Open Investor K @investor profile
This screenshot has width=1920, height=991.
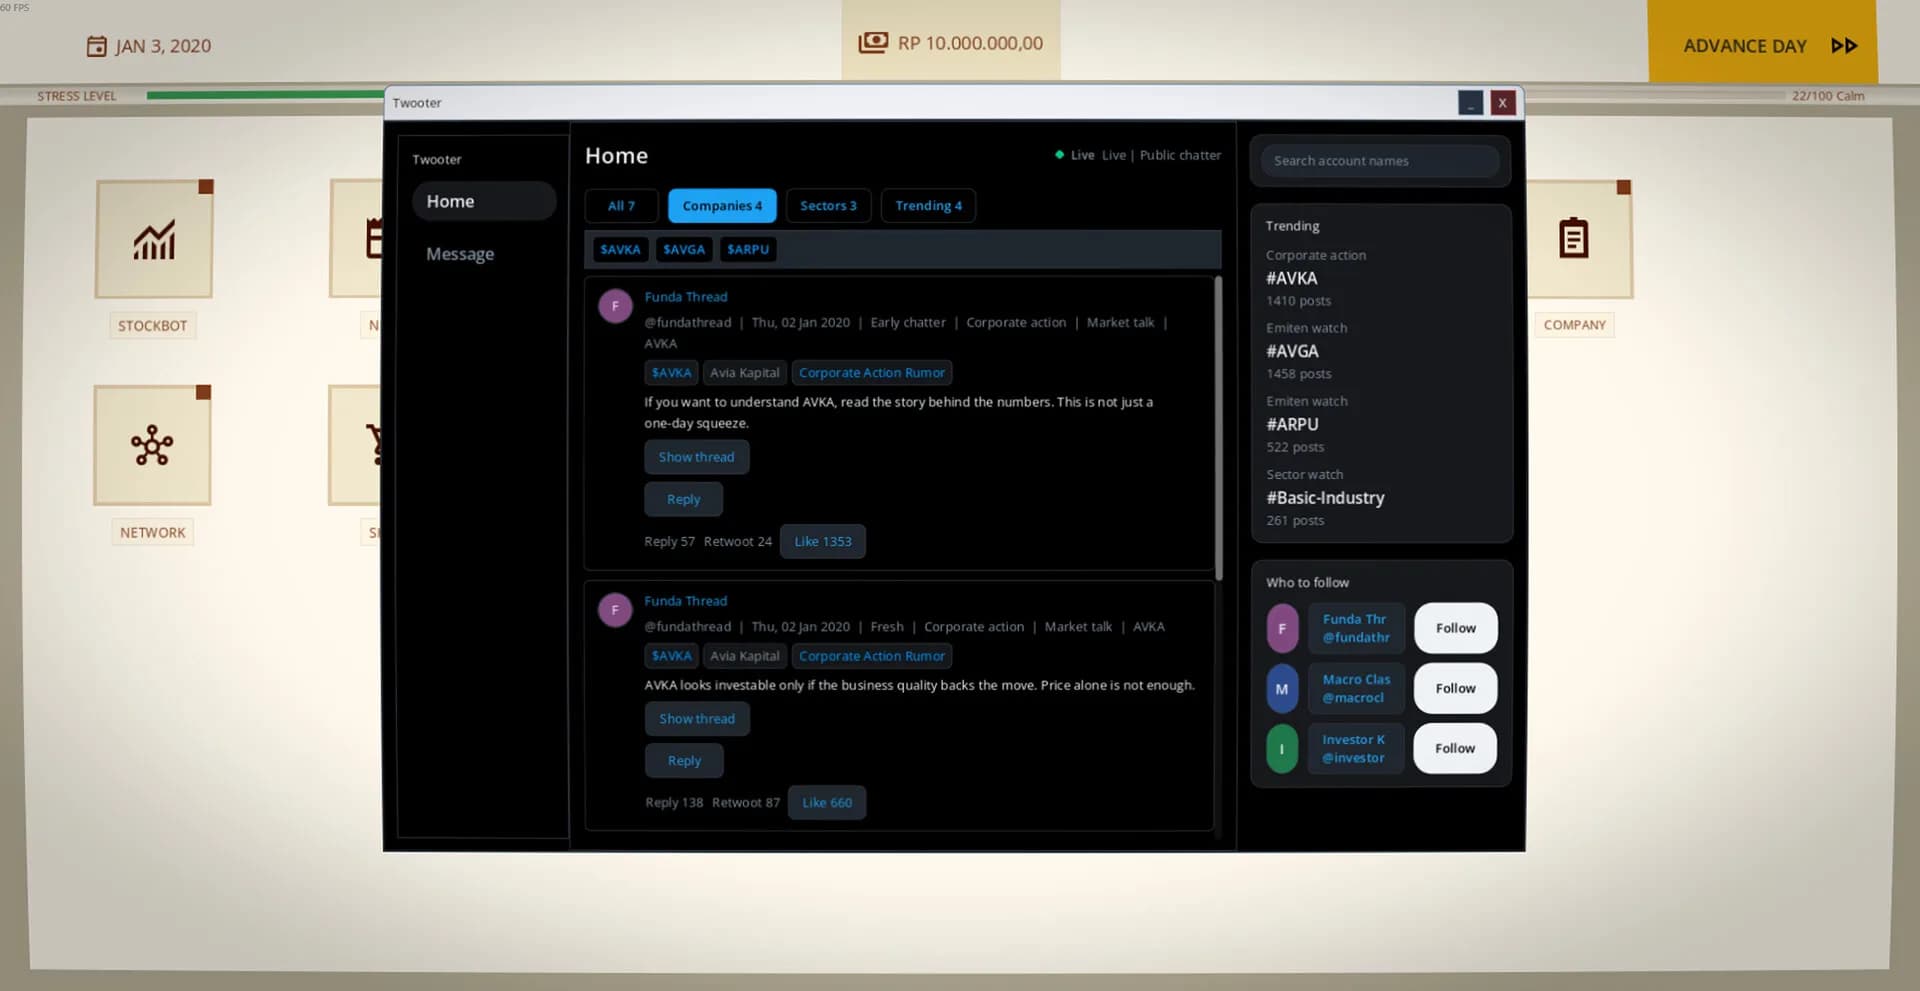[1356, 749]
